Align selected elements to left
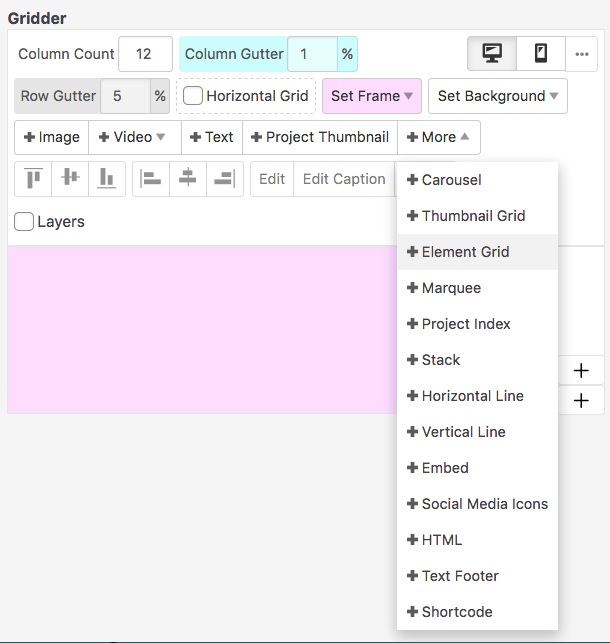This screenshot has height=643, width=610. coord(151,179)
